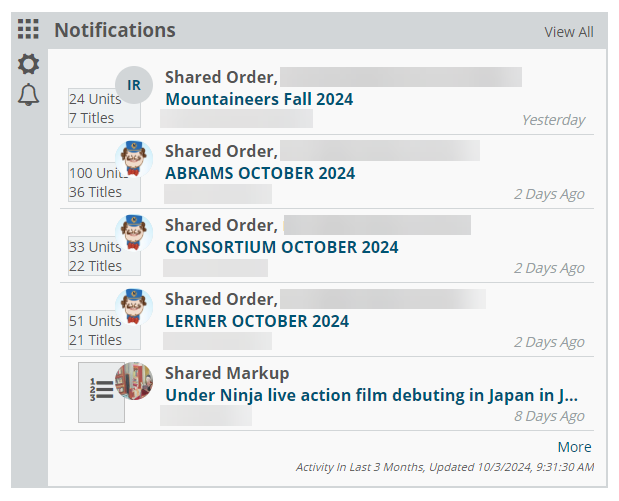Click the 24 Units 7 Titles box
The image size is (619, 501).
pos(104,108)
